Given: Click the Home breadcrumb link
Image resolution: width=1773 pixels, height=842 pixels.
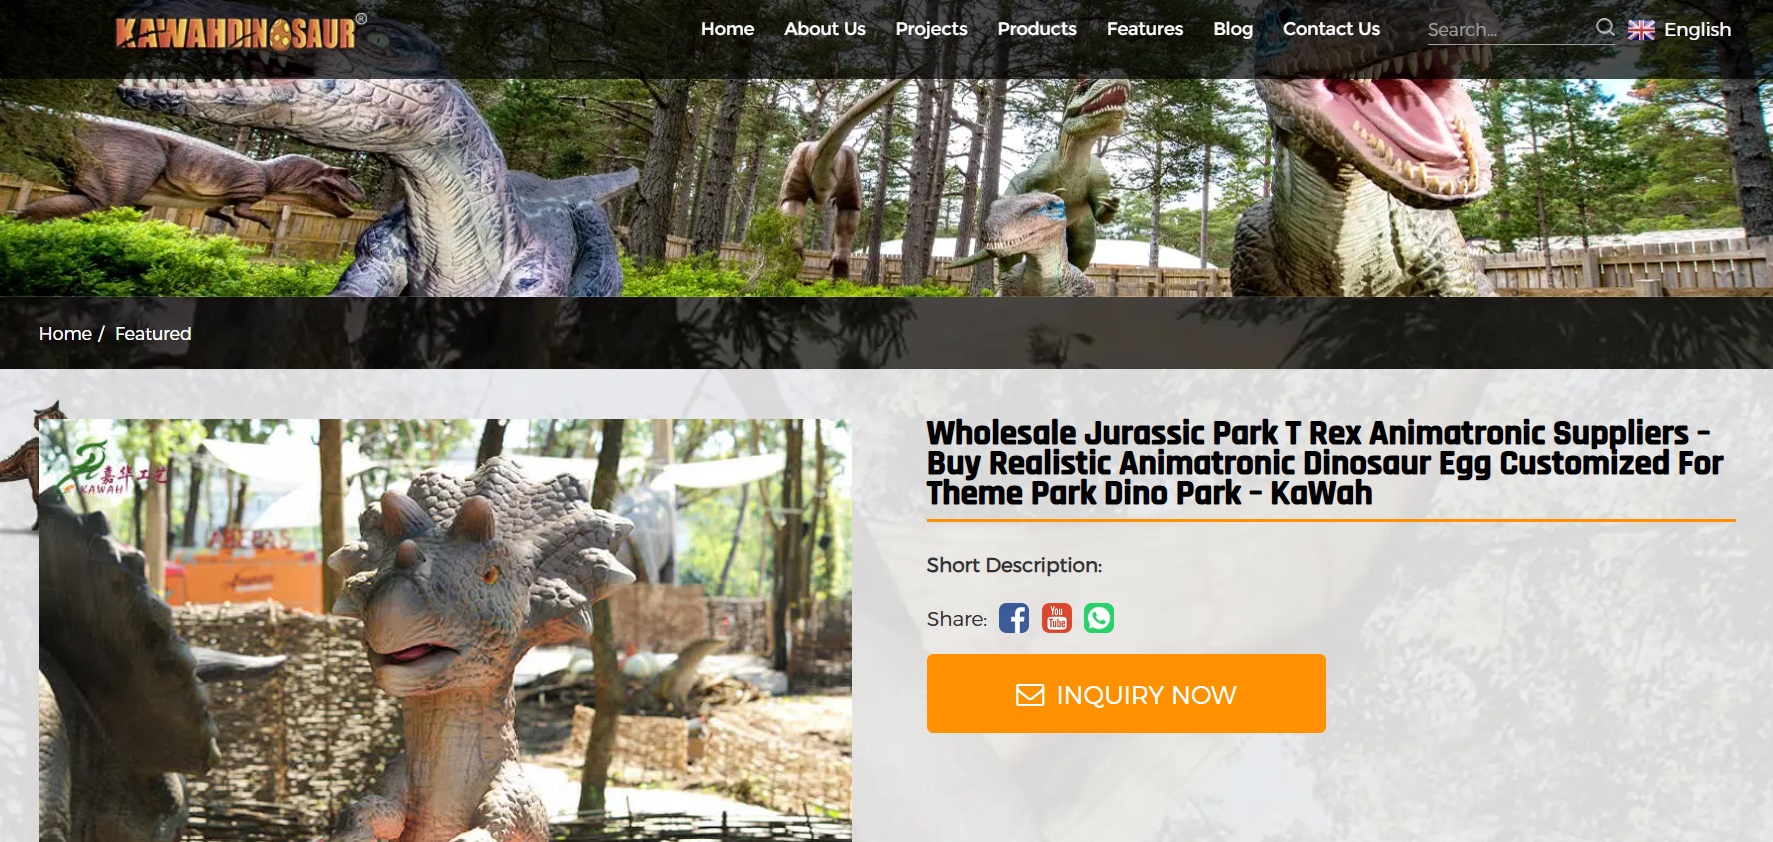Looking at the screenshot, I should point(65,334).
